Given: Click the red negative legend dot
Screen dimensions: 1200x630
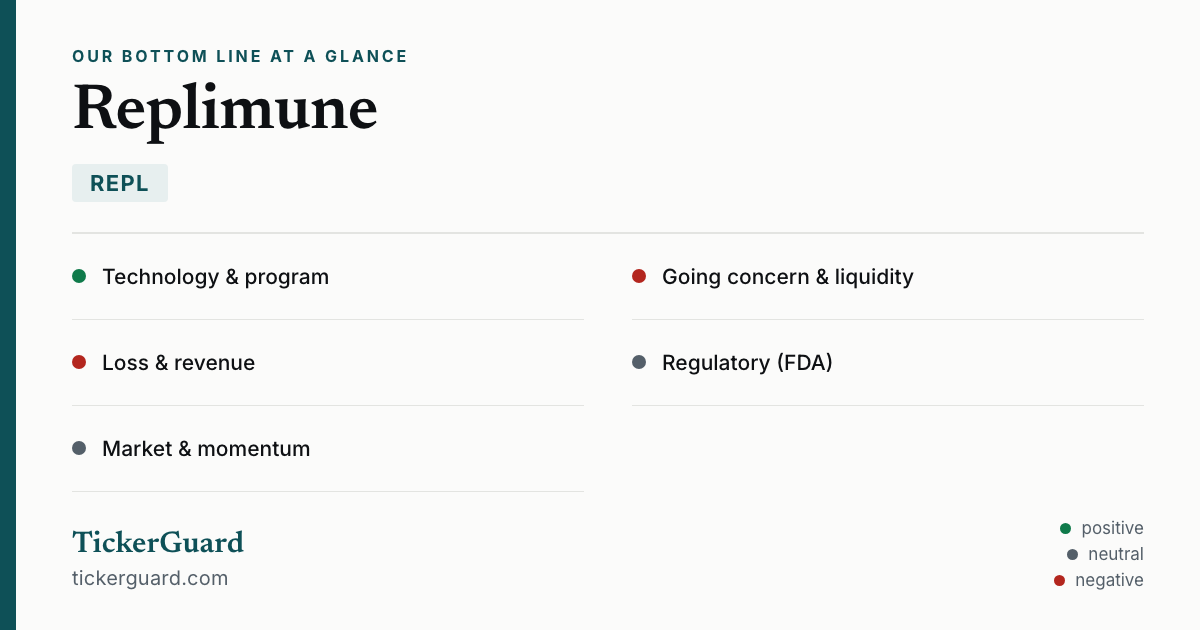Looking at the screenshot, I should coord(1059,580).
